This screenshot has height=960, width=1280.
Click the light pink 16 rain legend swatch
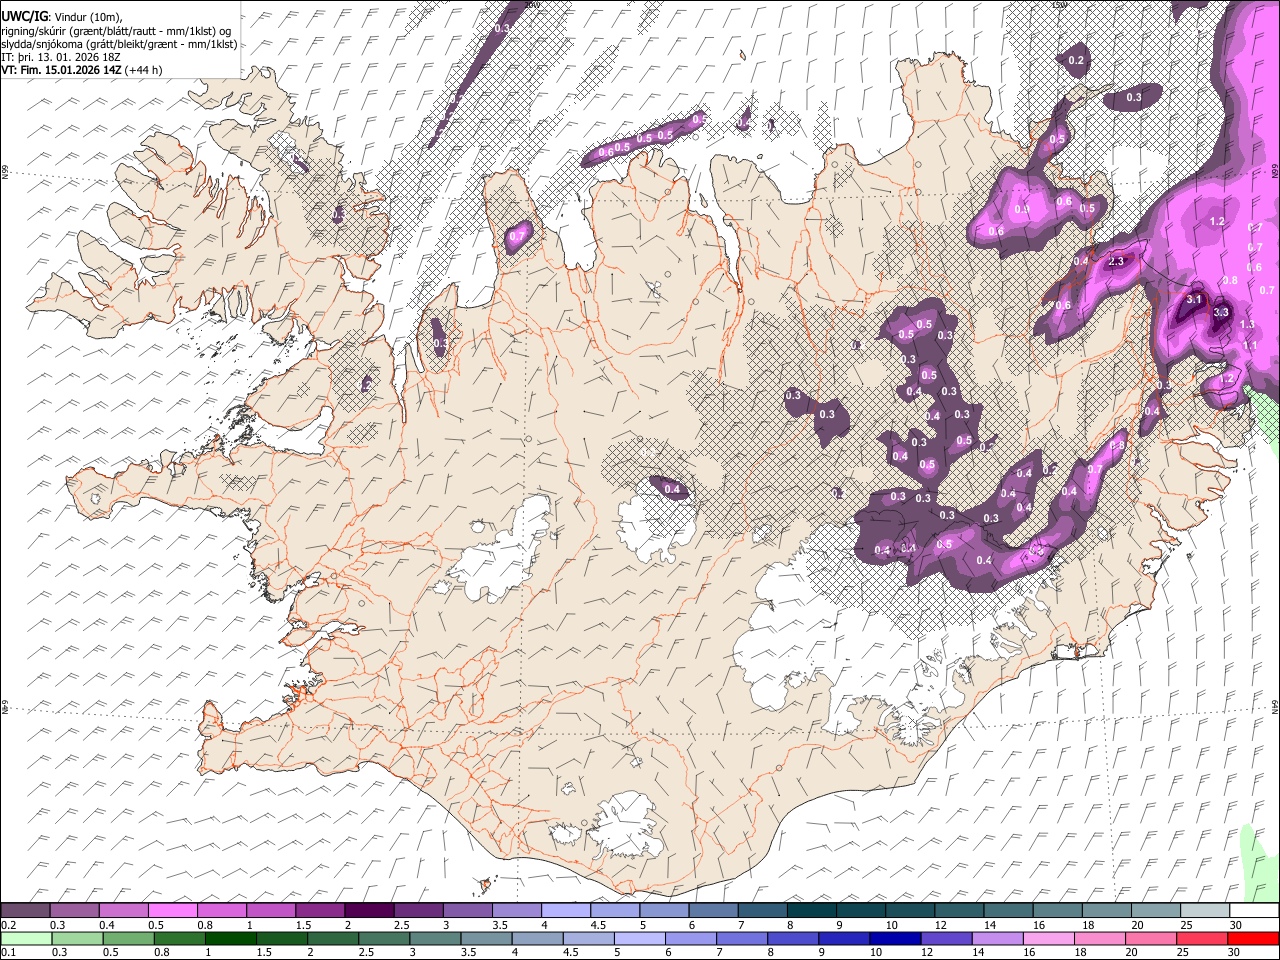pos(1047,938)
